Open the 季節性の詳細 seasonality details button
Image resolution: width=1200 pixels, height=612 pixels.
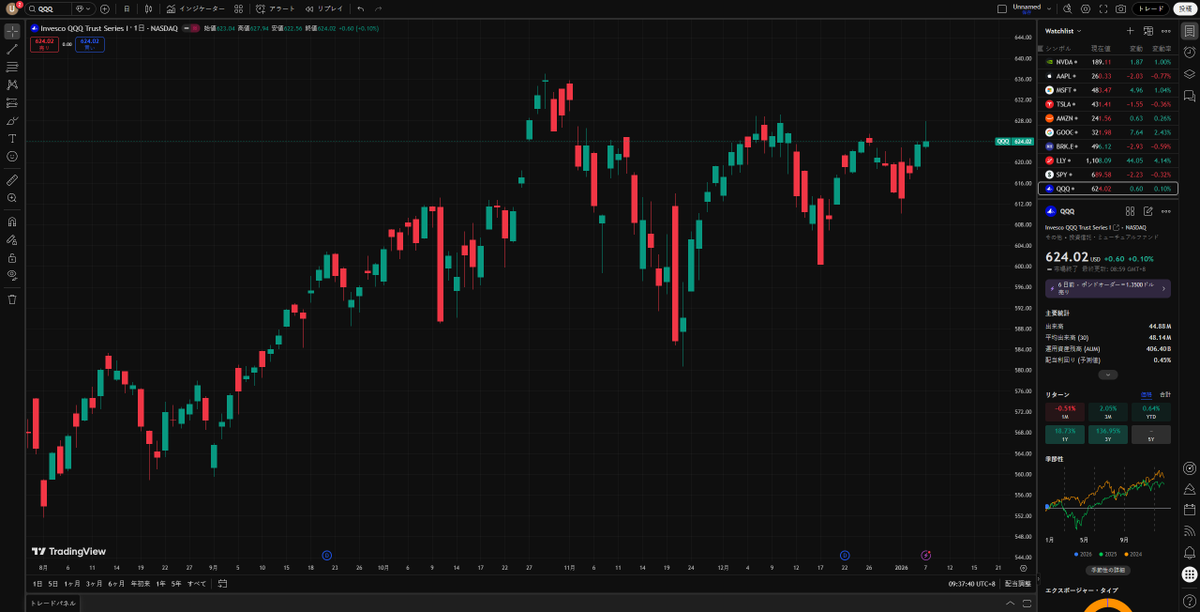pos(1108,570)
